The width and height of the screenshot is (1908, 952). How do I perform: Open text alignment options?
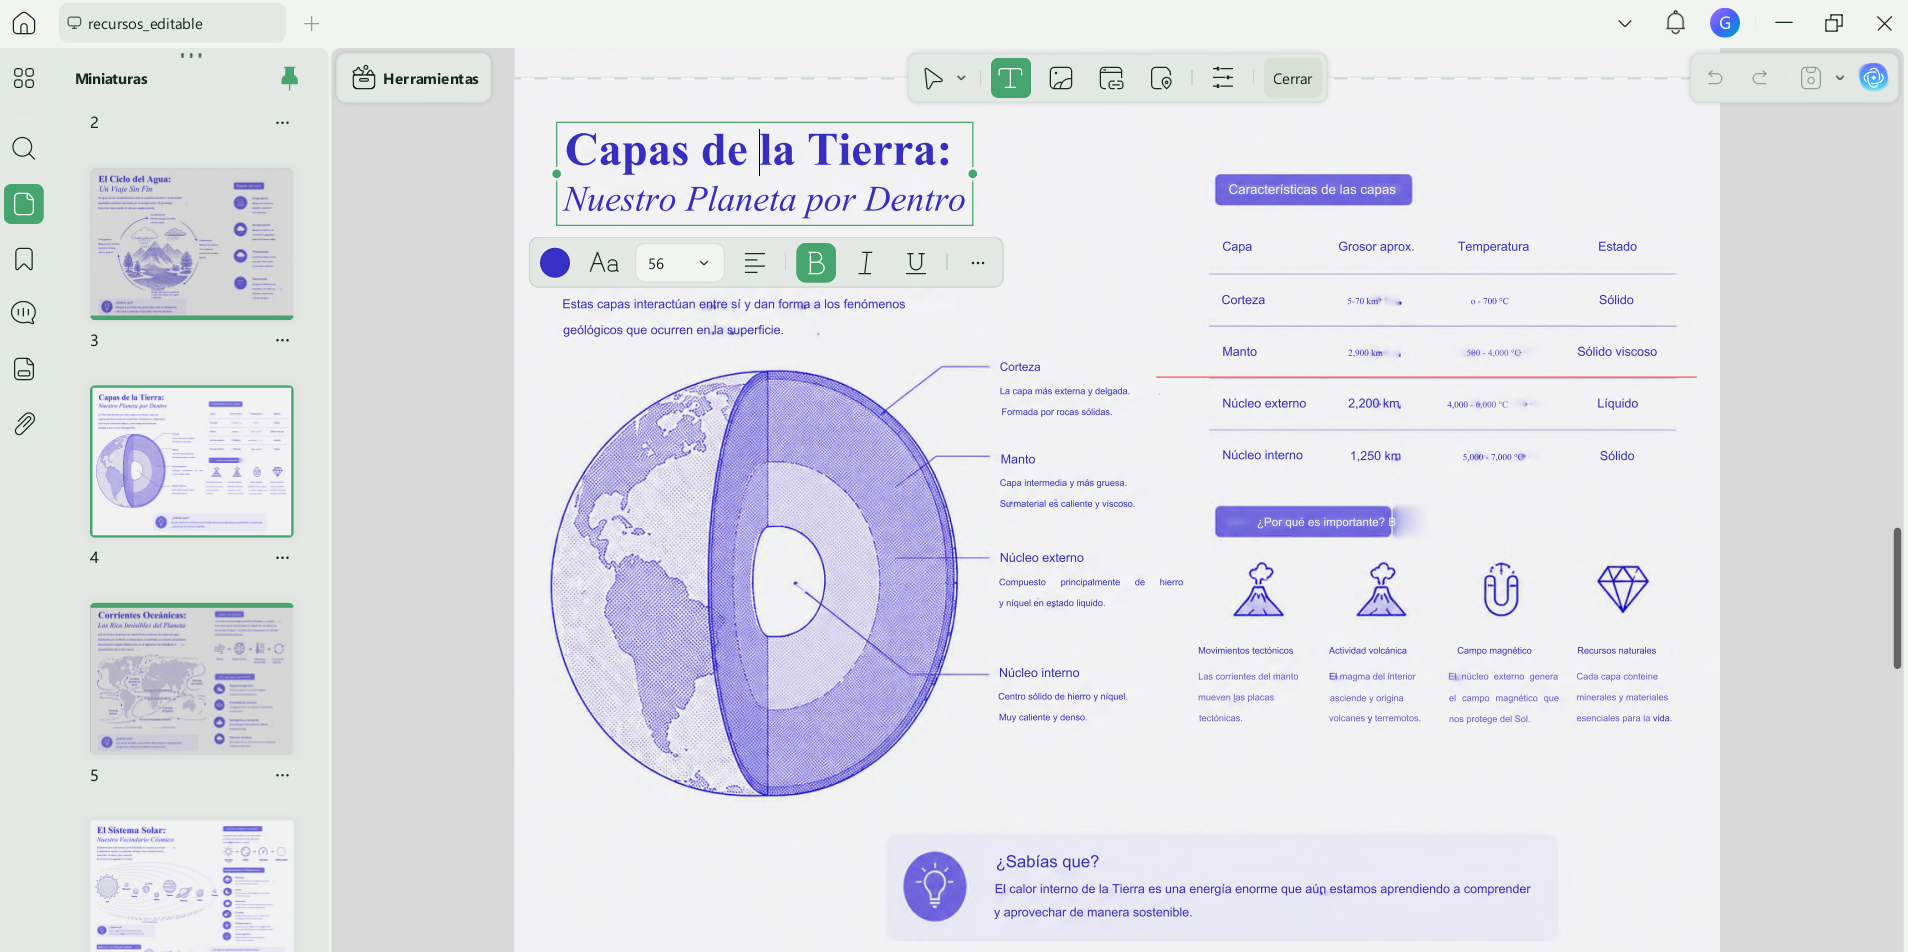[x=755, y=263]
